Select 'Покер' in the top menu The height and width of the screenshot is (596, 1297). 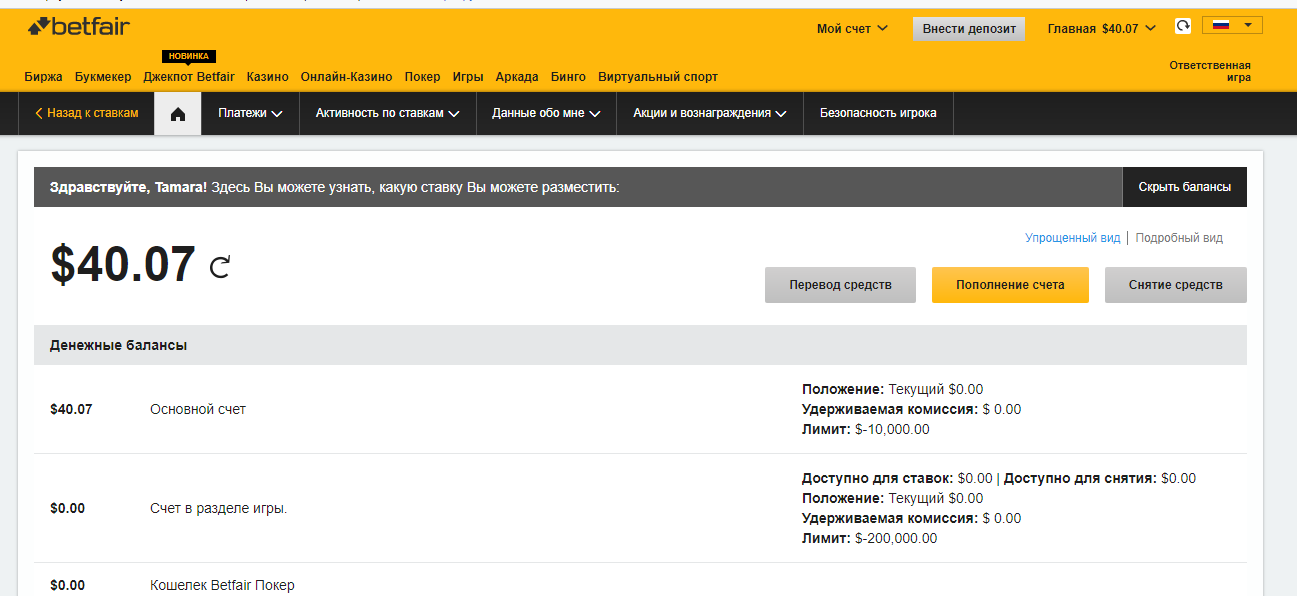point(423,76)
